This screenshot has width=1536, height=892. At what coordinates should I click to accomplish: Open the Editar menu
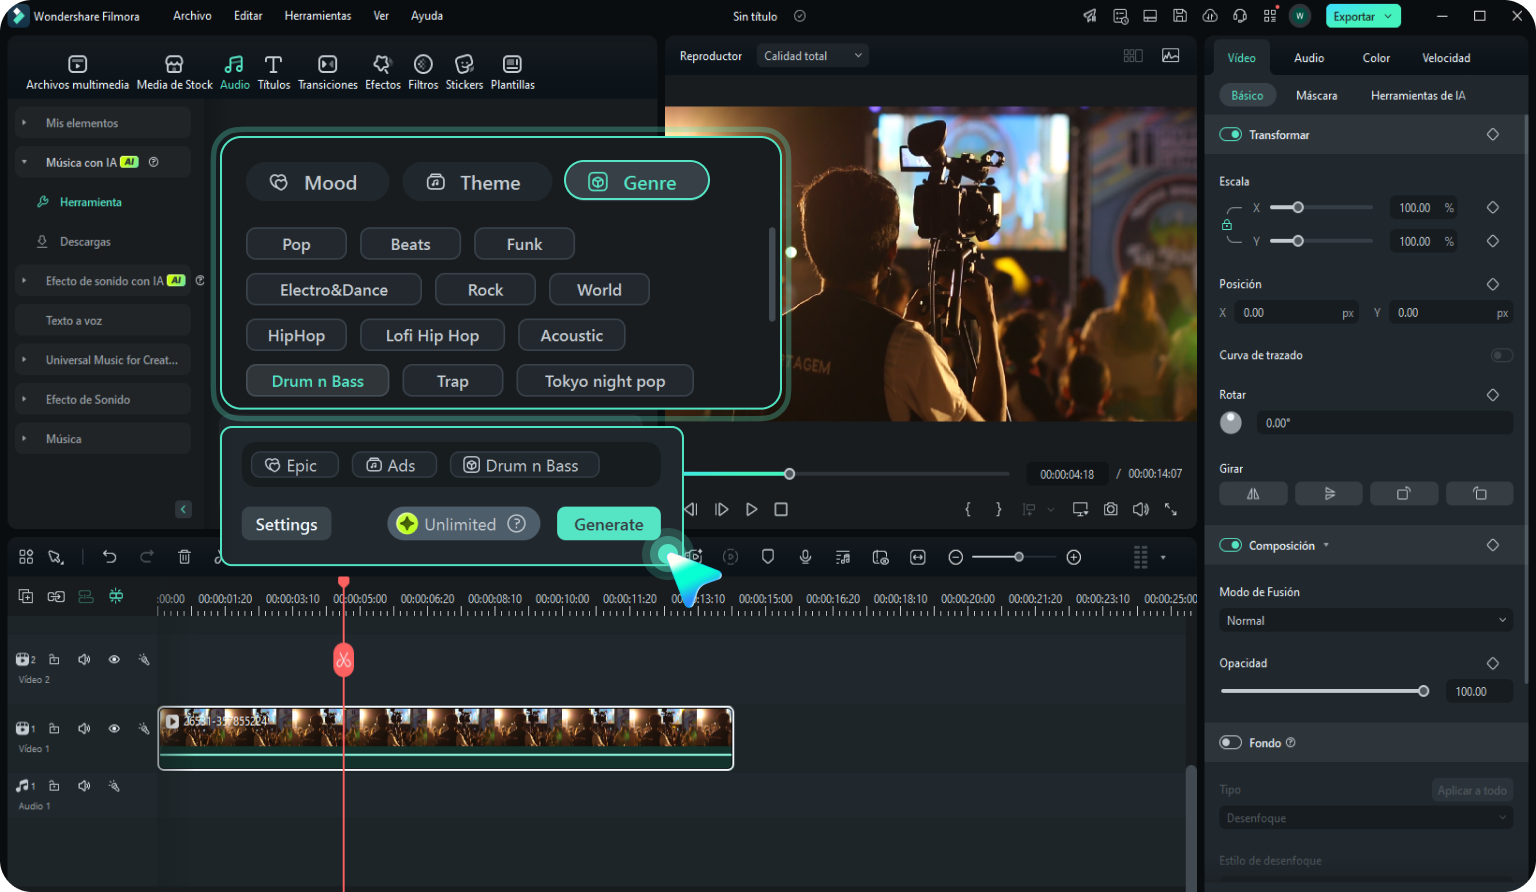(x=248, y=16)
